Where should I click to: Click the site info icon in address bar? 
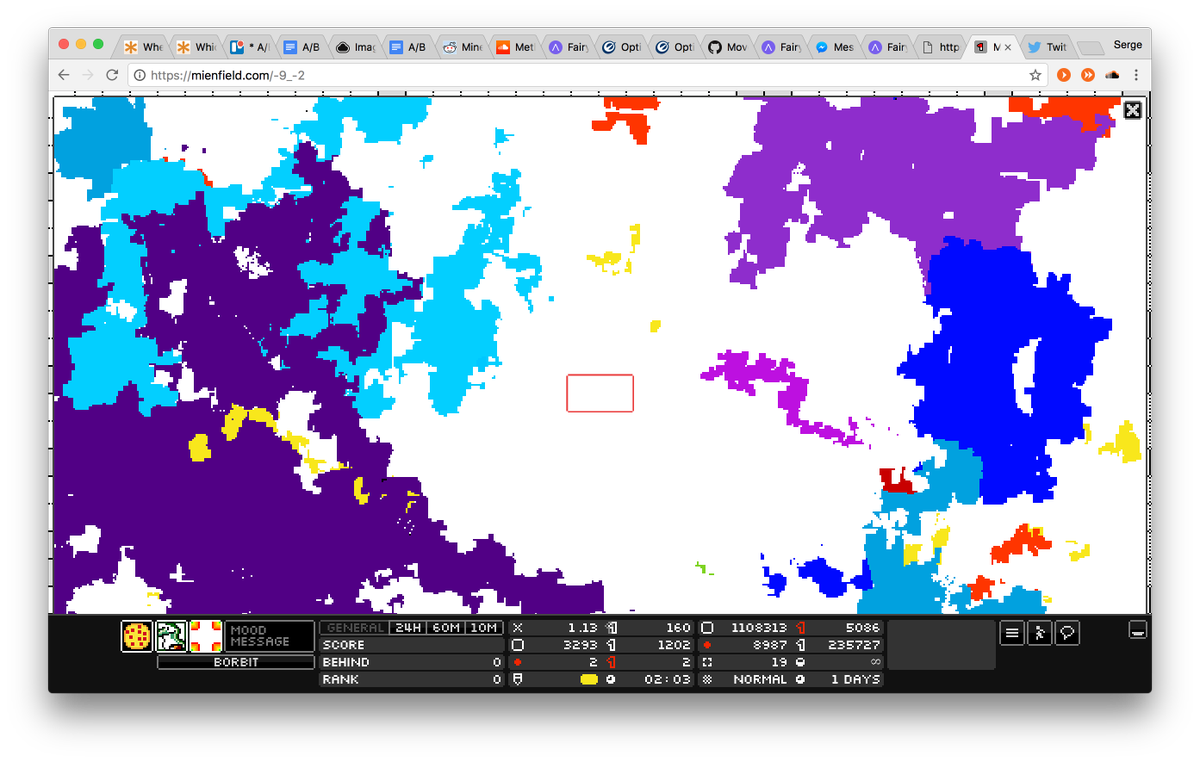point(140,75)
